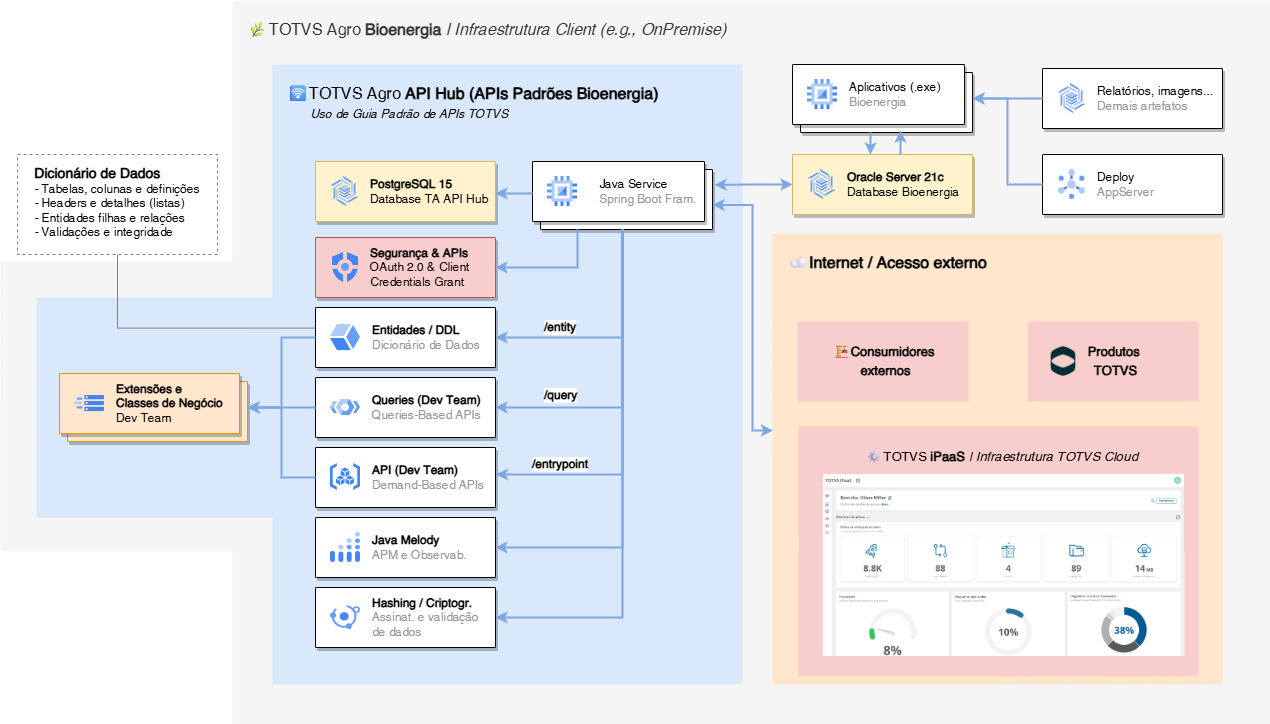Click the gear icon before TOTVS iPaaS
1270x724 pixels.
(873, 456)
